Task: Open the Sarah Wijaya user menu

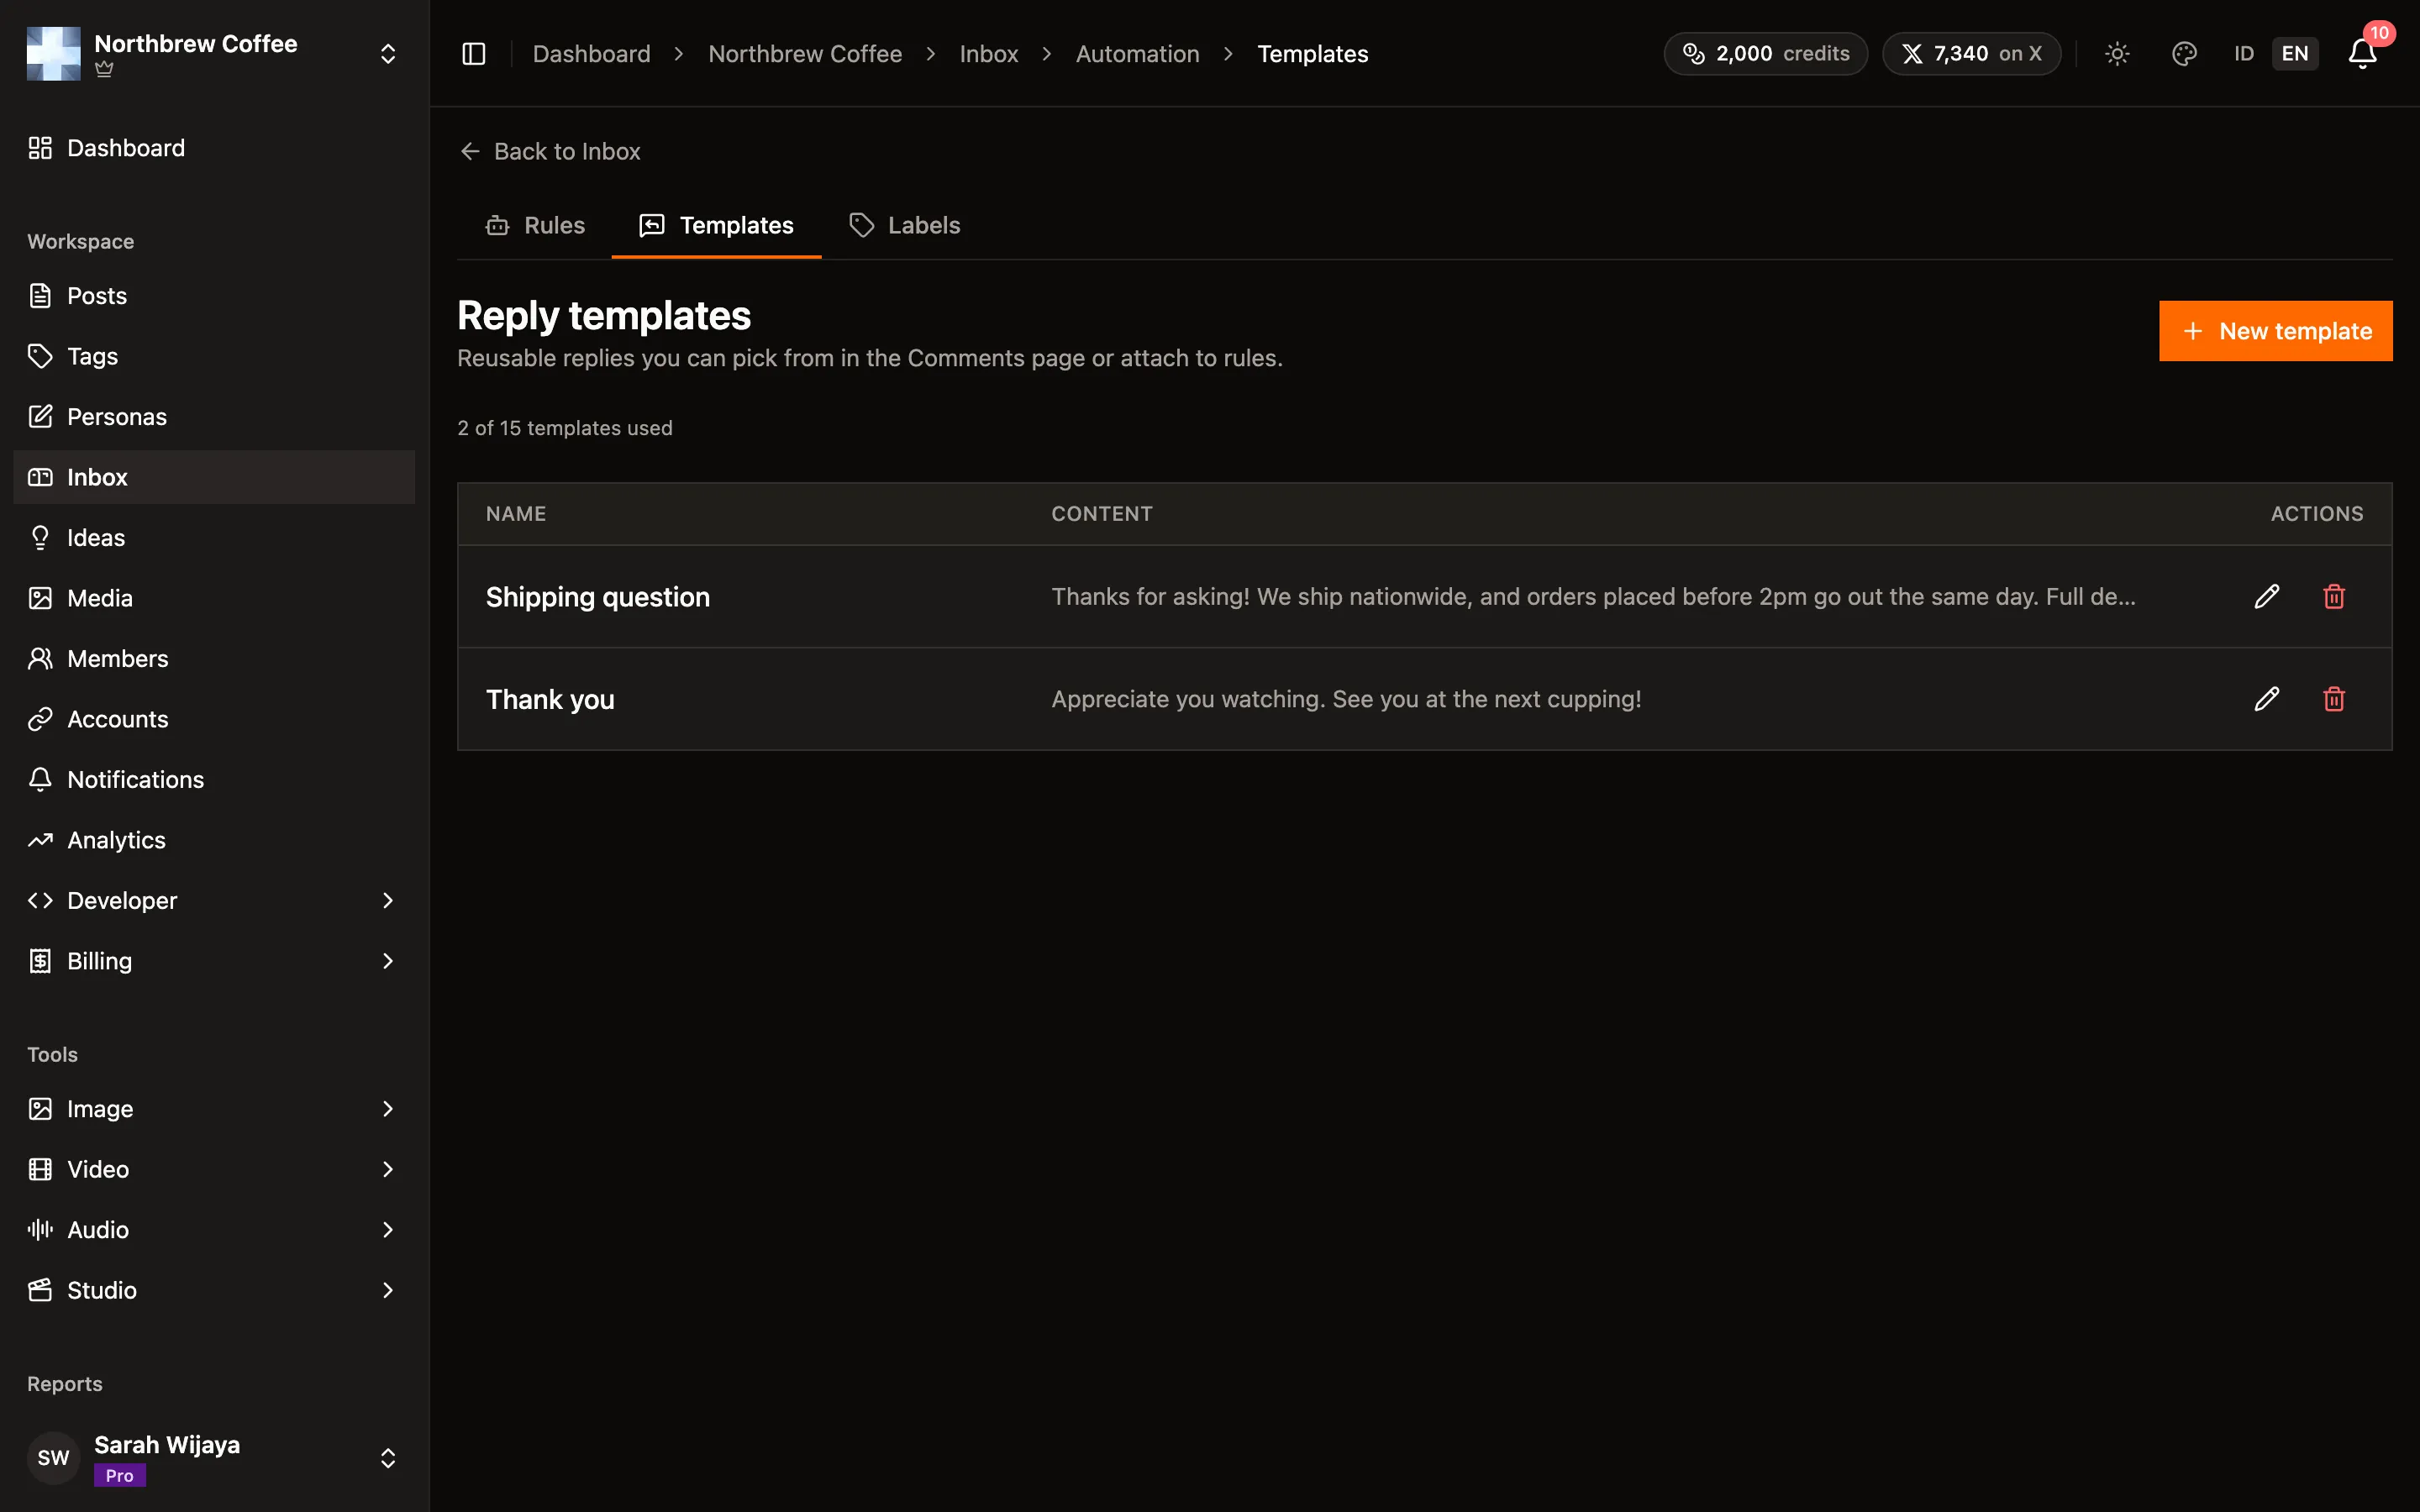Action: pos(214,1458)
